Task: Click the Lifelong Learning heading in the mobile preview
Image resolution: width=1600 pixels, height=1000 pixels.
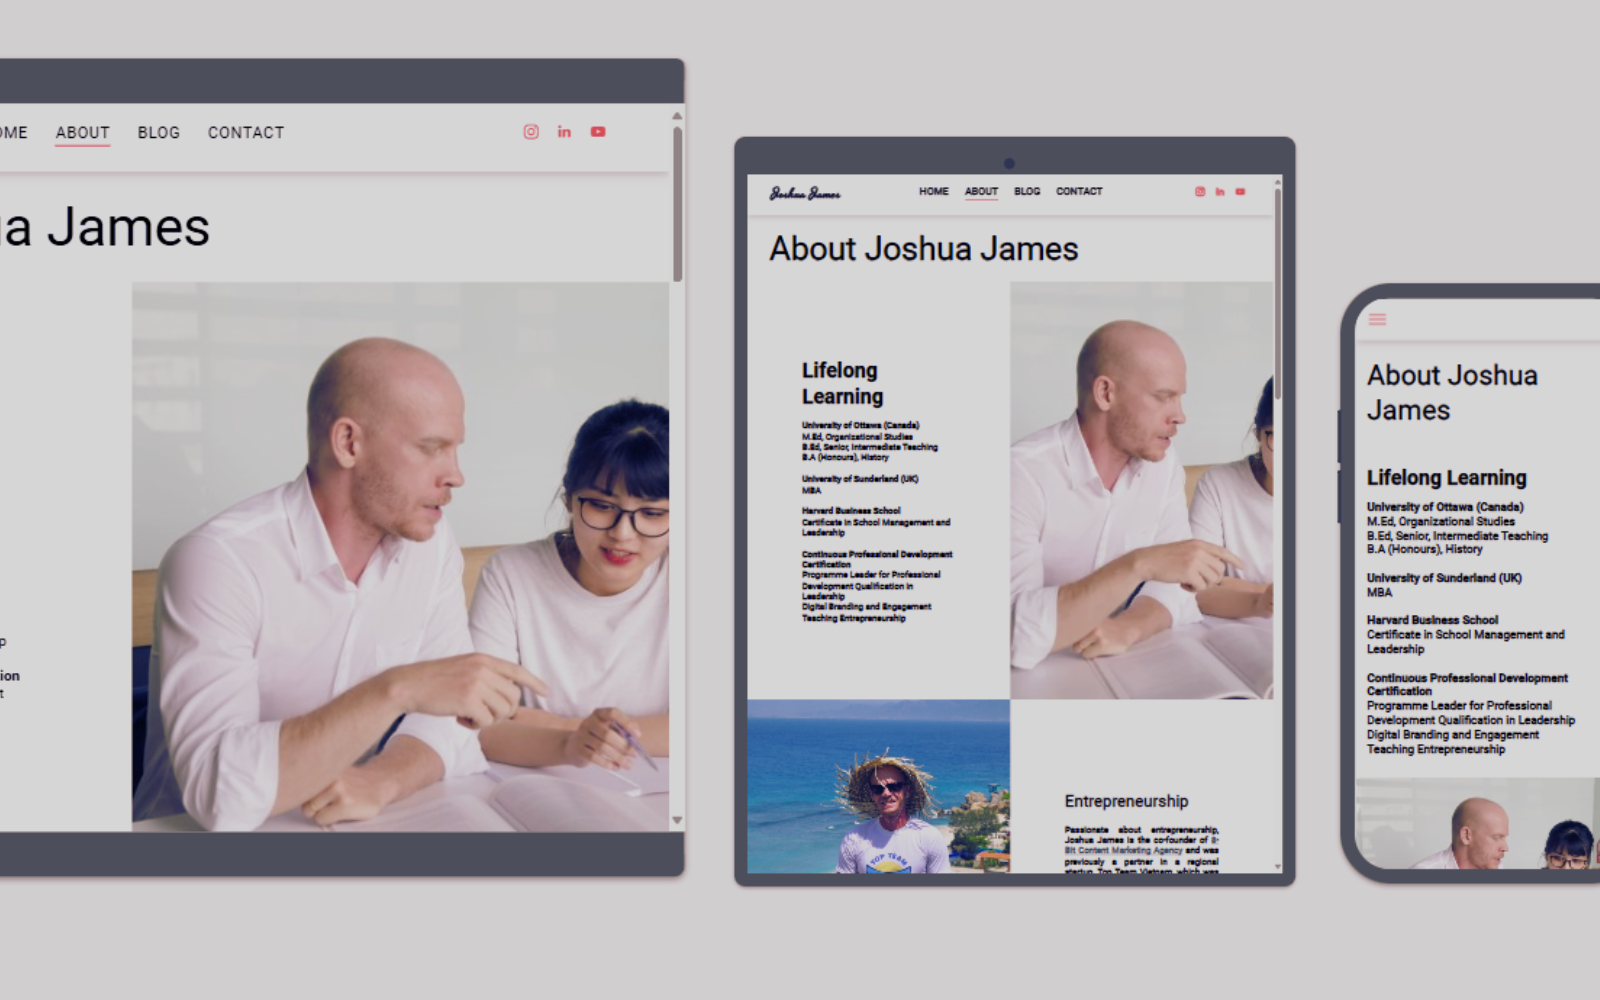Action: coord(1446,478)
